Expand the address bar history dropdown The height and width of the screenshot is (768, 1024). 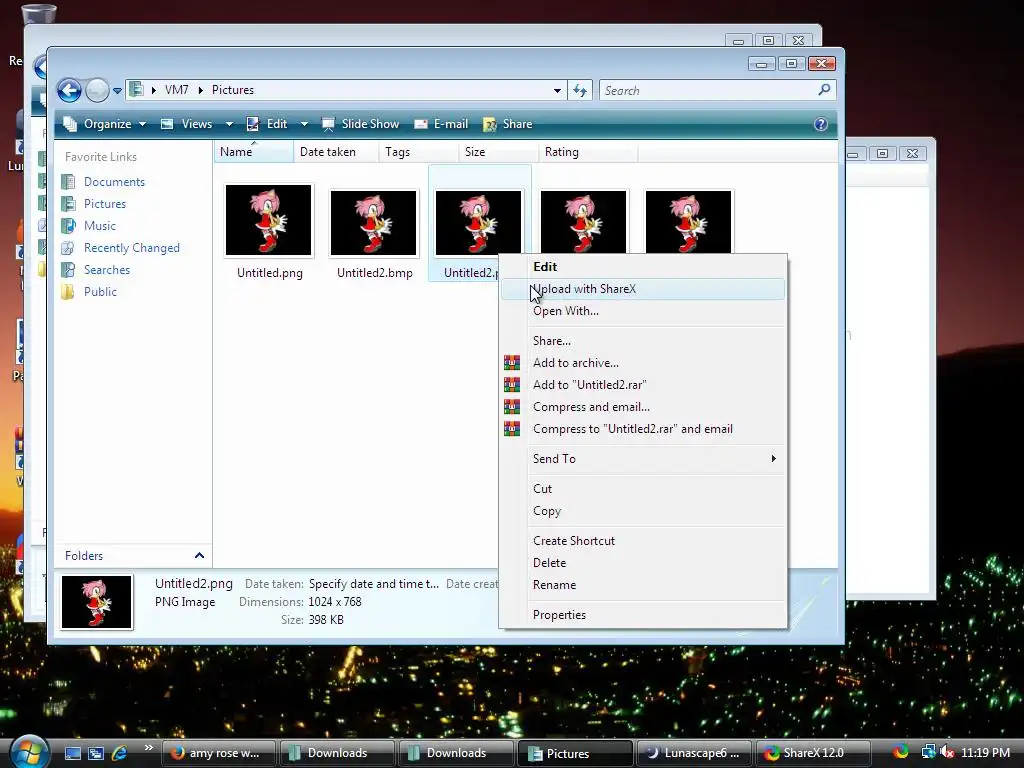pyautogui.click(x=557, y=90)
